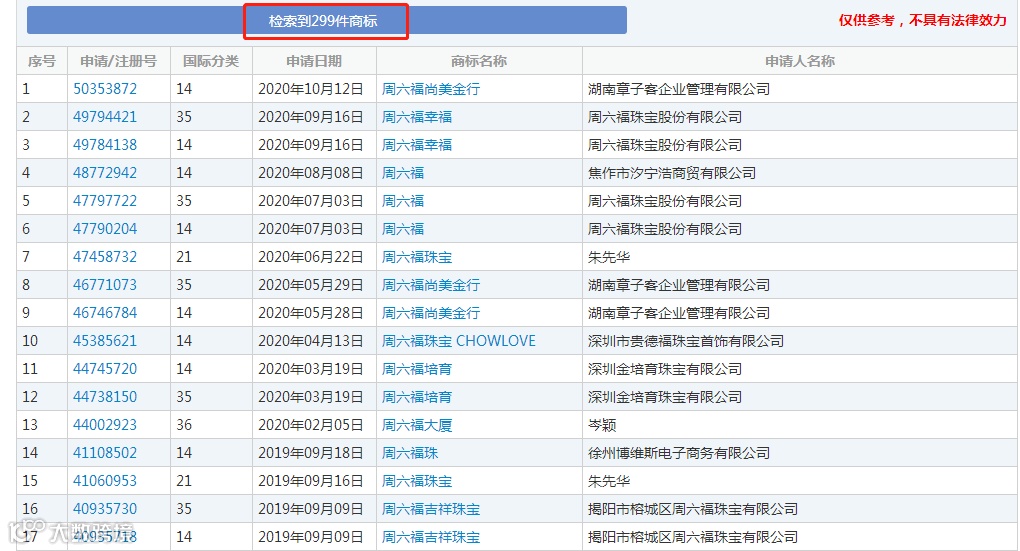Click the 商标名称 column header
The image size is (1020, 551).
click(479, 60)
